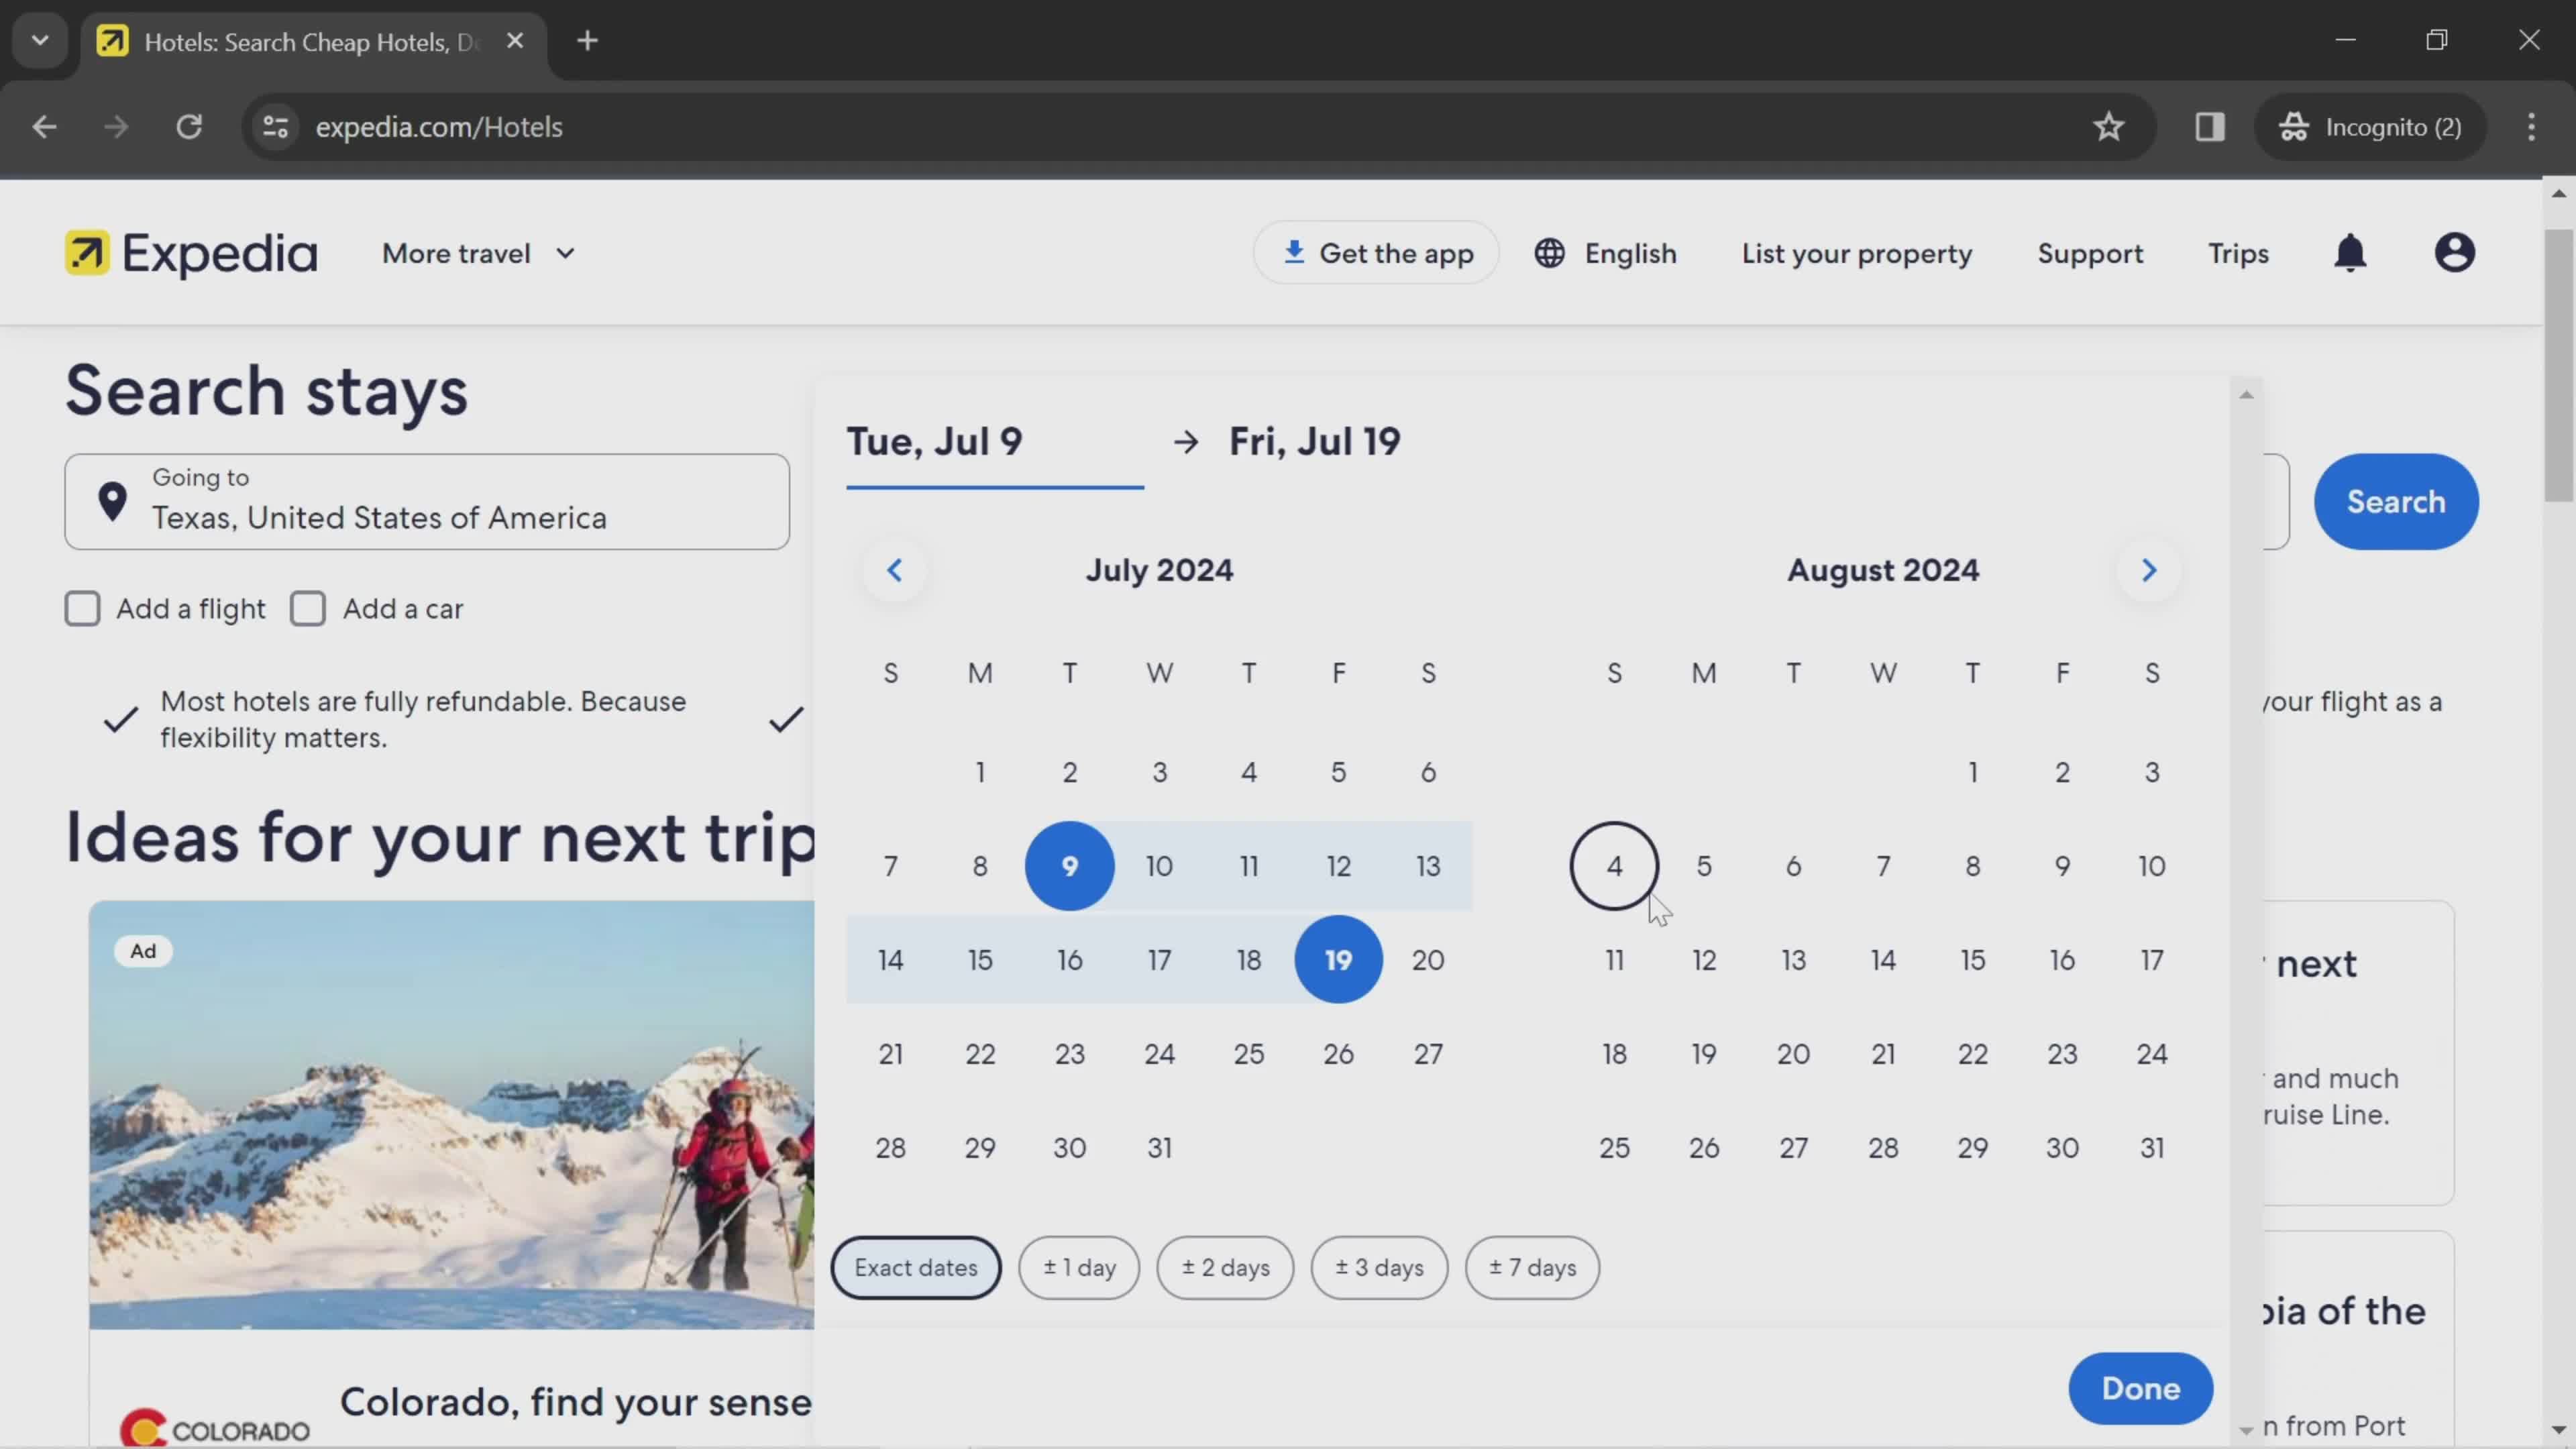Click the address bar URL

[x=439, y=127]
